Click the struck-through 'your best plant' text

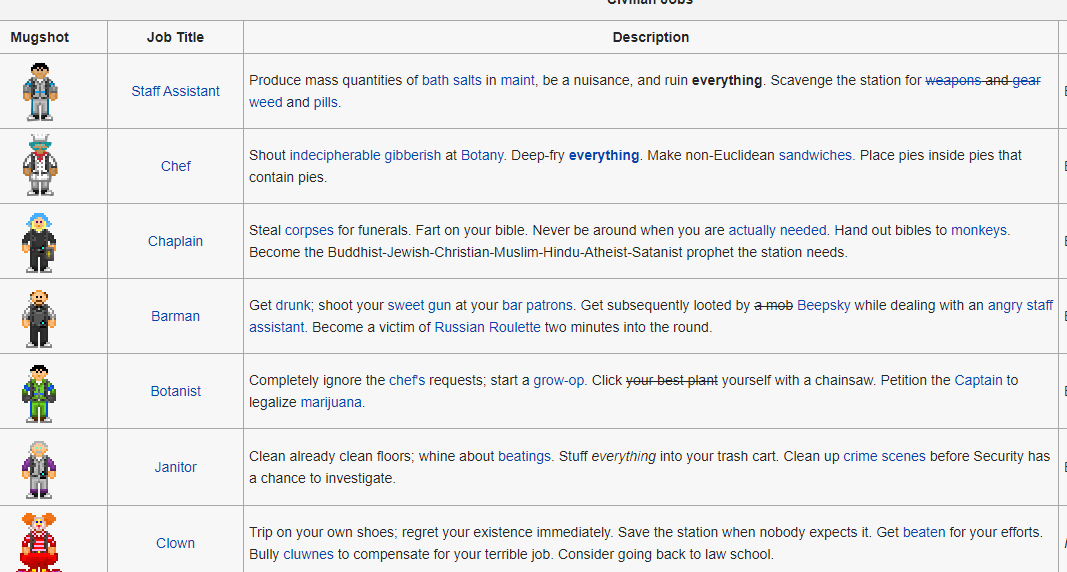tap(672, 380)
